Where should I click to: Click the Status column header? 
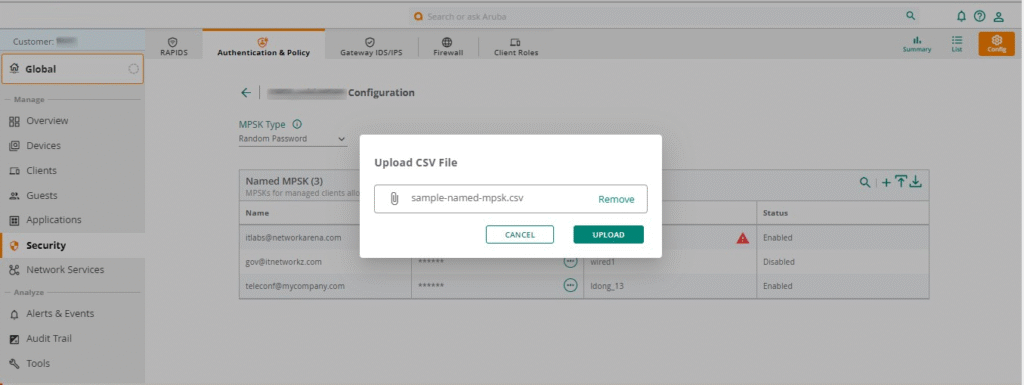tap(842, 213)
